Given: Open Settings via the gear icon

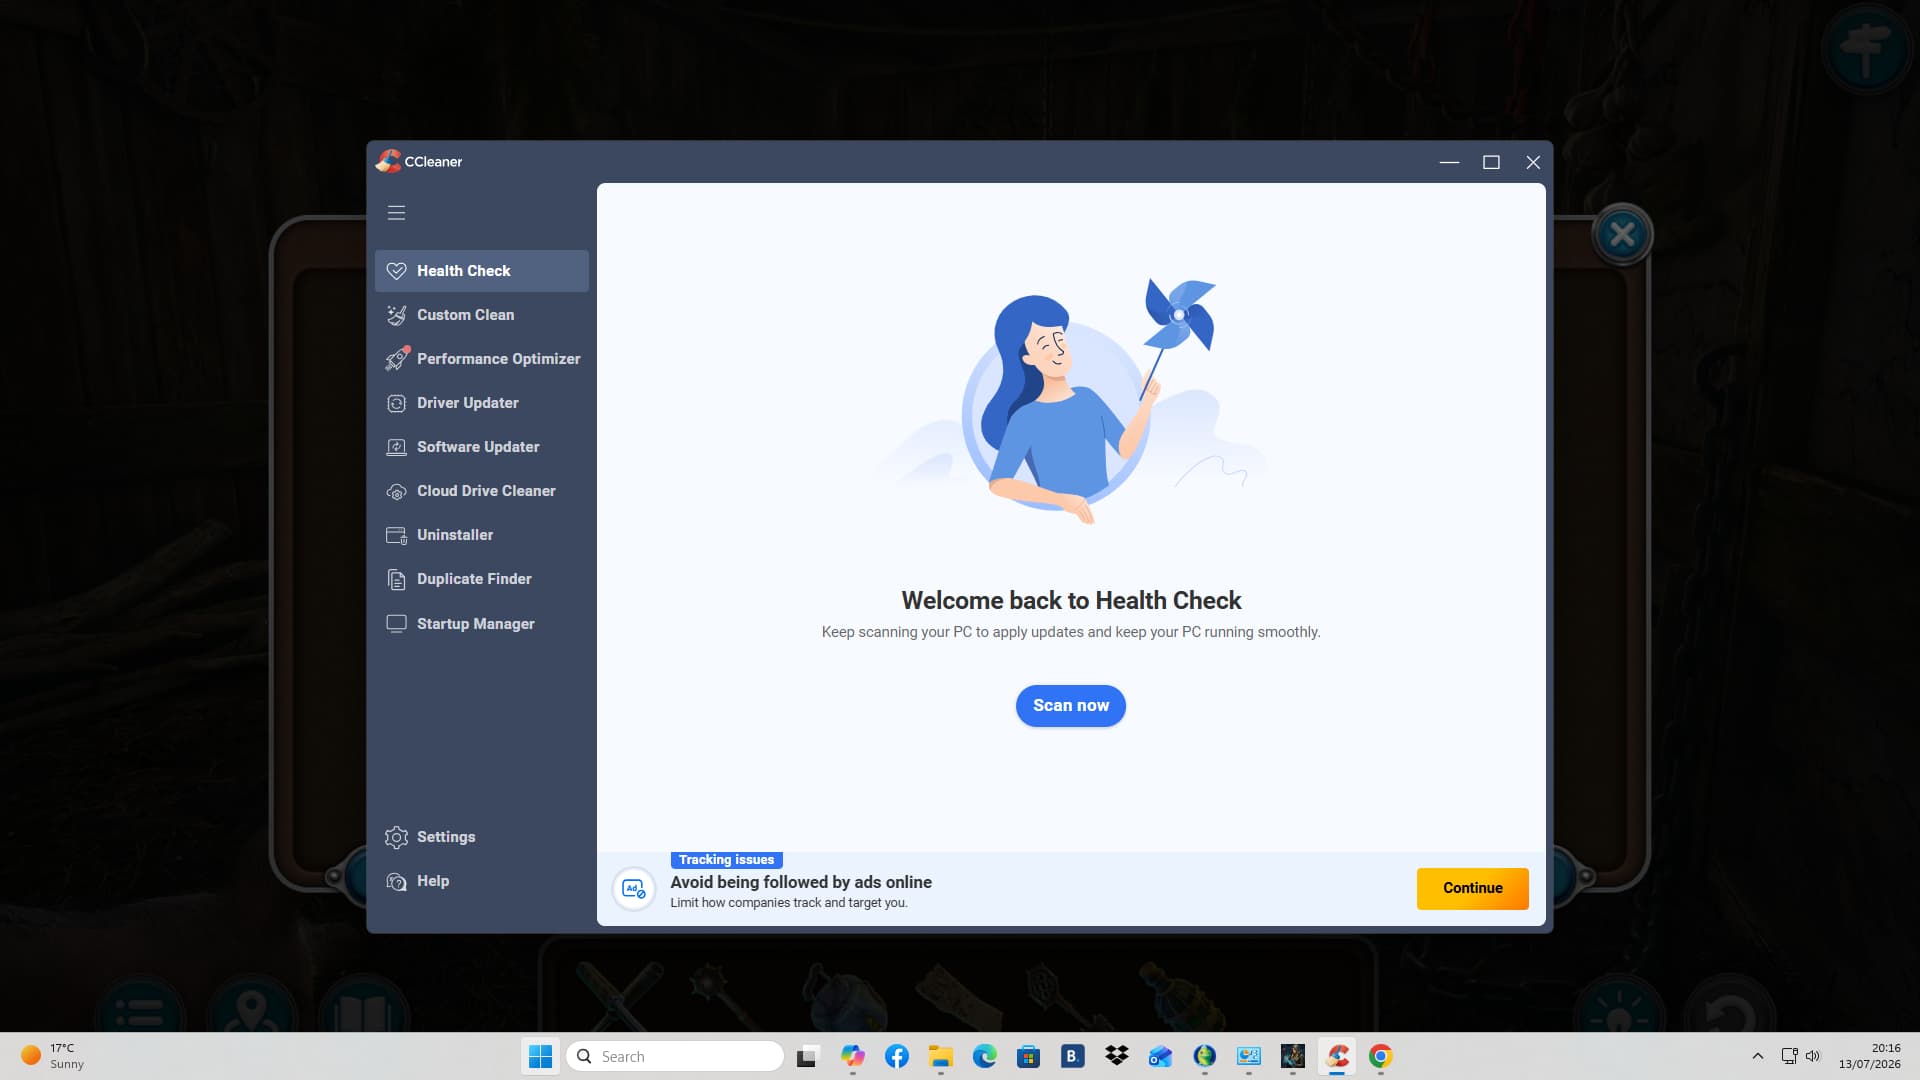Looking at the screenshot, I should (x=396, y=837).
